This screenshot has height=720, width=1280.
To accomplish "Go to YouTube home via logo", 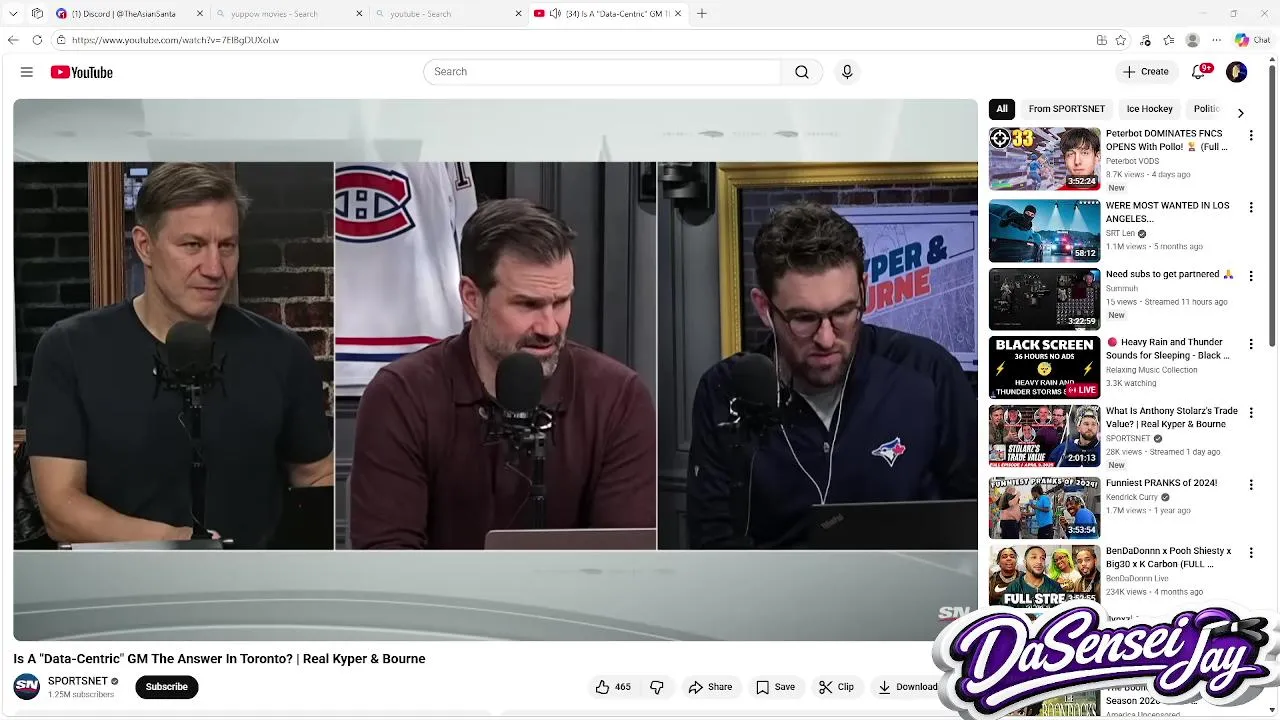I will pyautogui.click(x=81, y=72).
